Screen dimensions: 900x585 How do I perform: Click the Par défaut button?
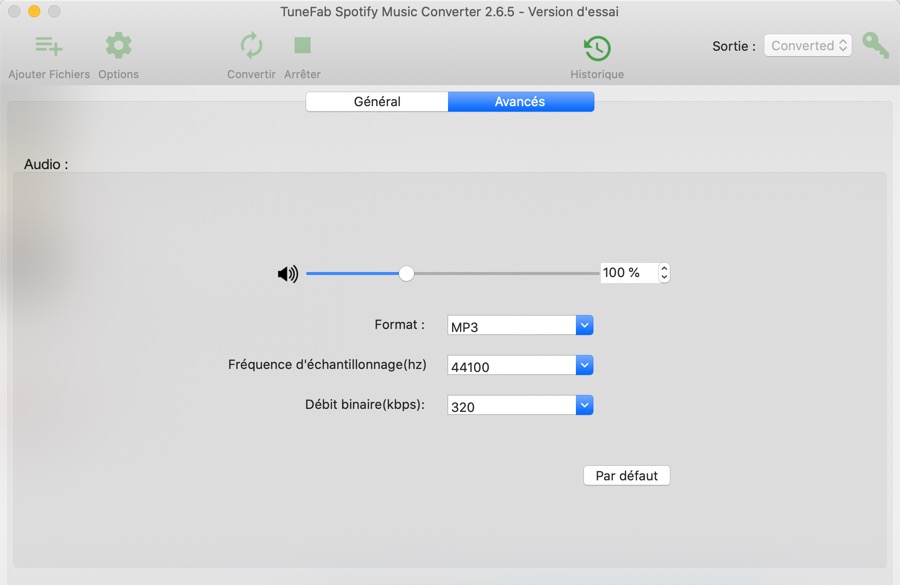tap(626, 476)
